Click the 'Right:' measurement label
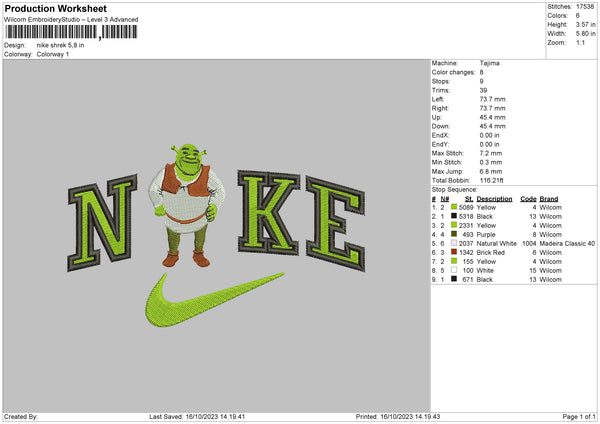Image resolution: width=600 pixels, height=424 pixels. click(x=440, y=108)
